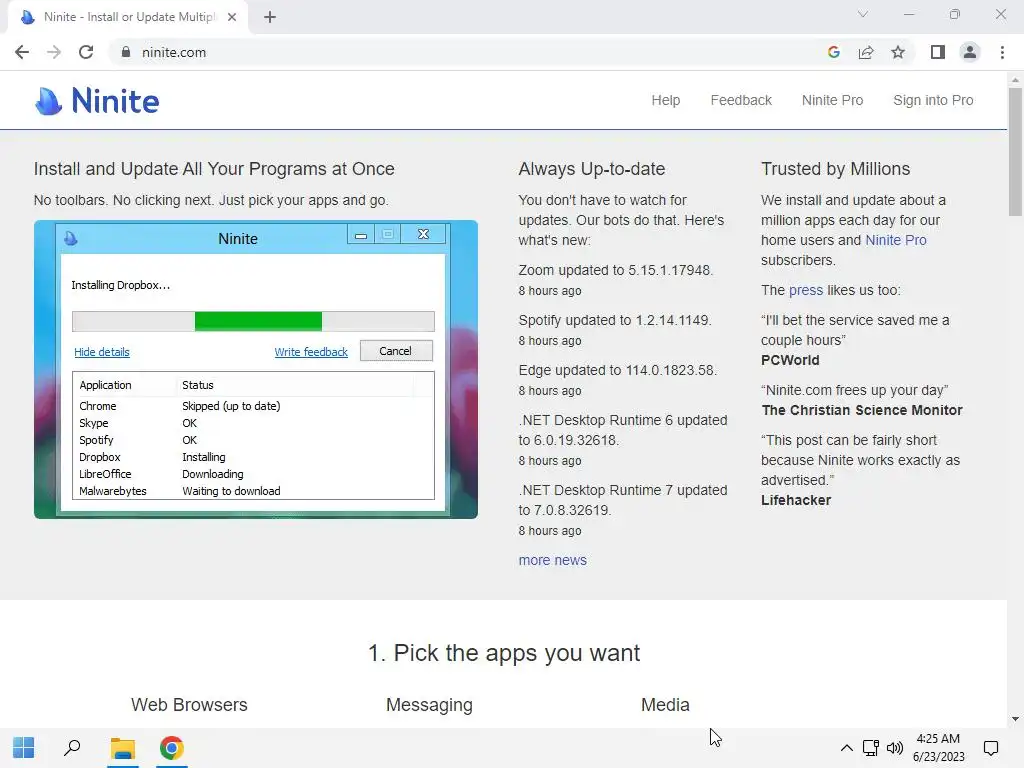1024x768 pixels.
Task: Click Sign into Pro in the header
Action: [933, 100]
